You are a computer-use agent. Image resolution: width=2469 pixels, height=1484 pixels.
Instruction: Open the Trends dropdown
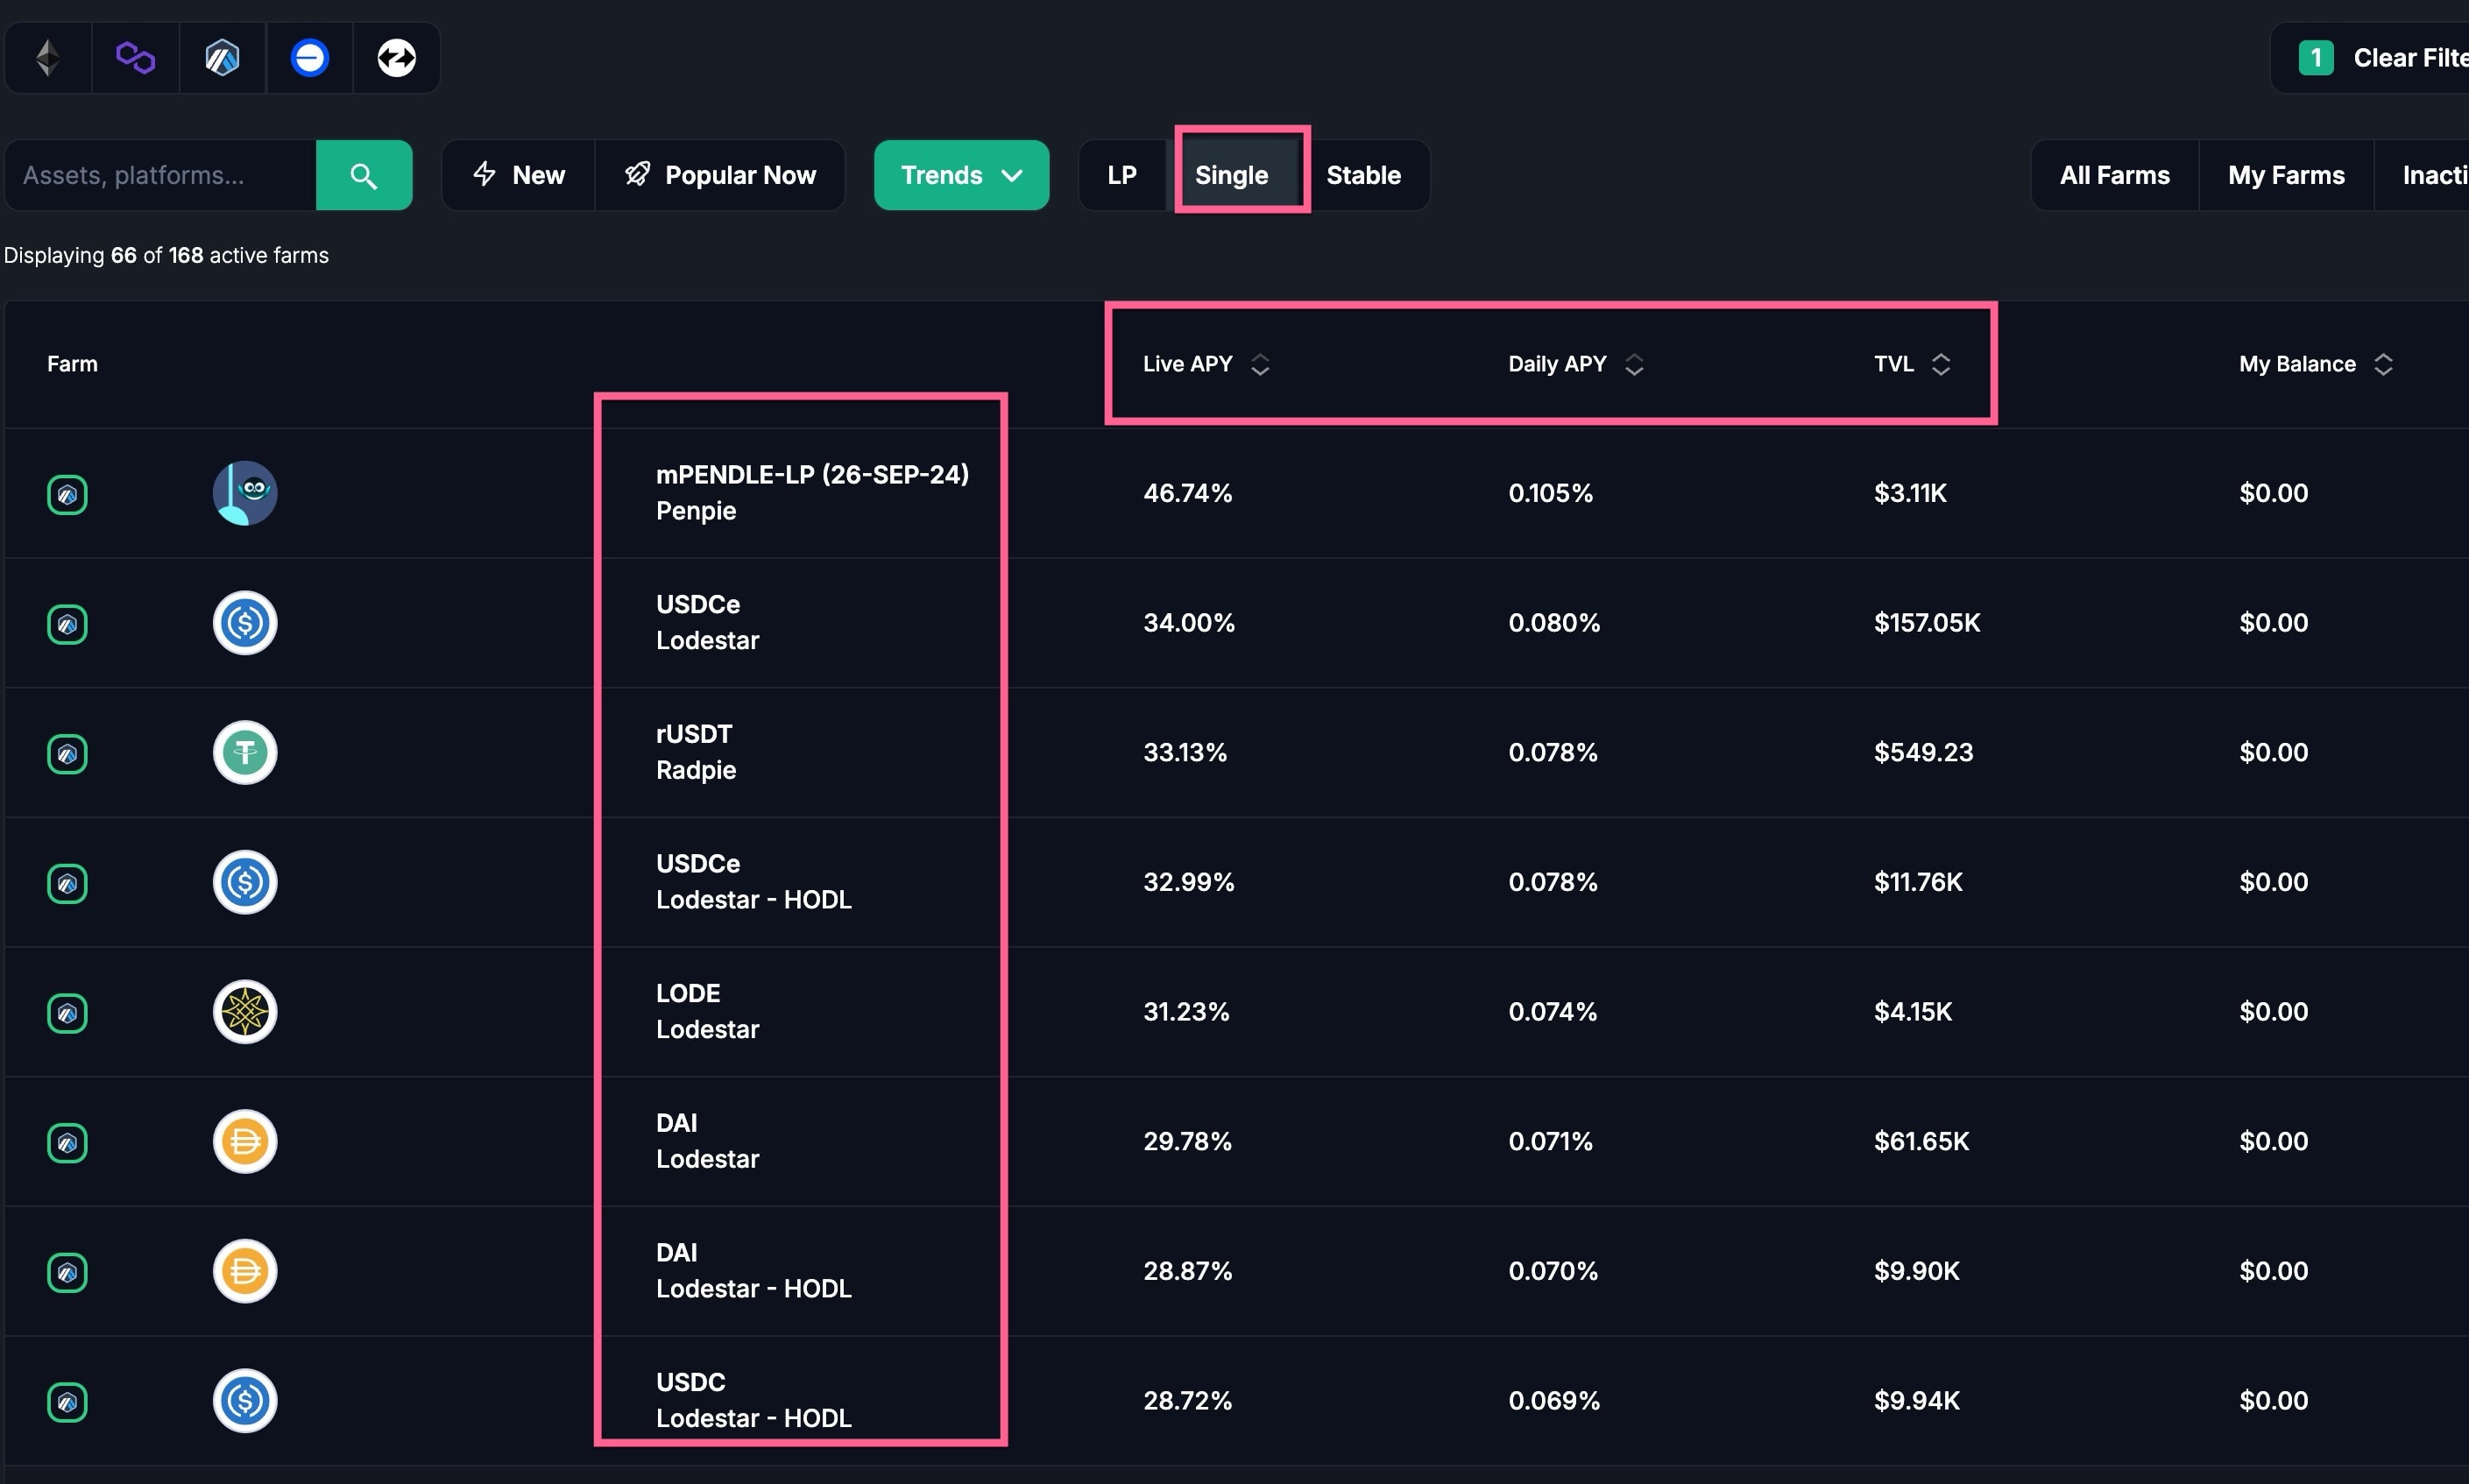click(961, 176)
